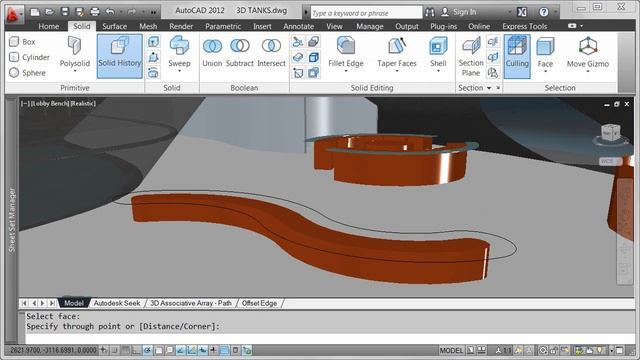Open the [Lobby Bench] view control label
The width and height of the screenshot is (640, 360).
49,103
